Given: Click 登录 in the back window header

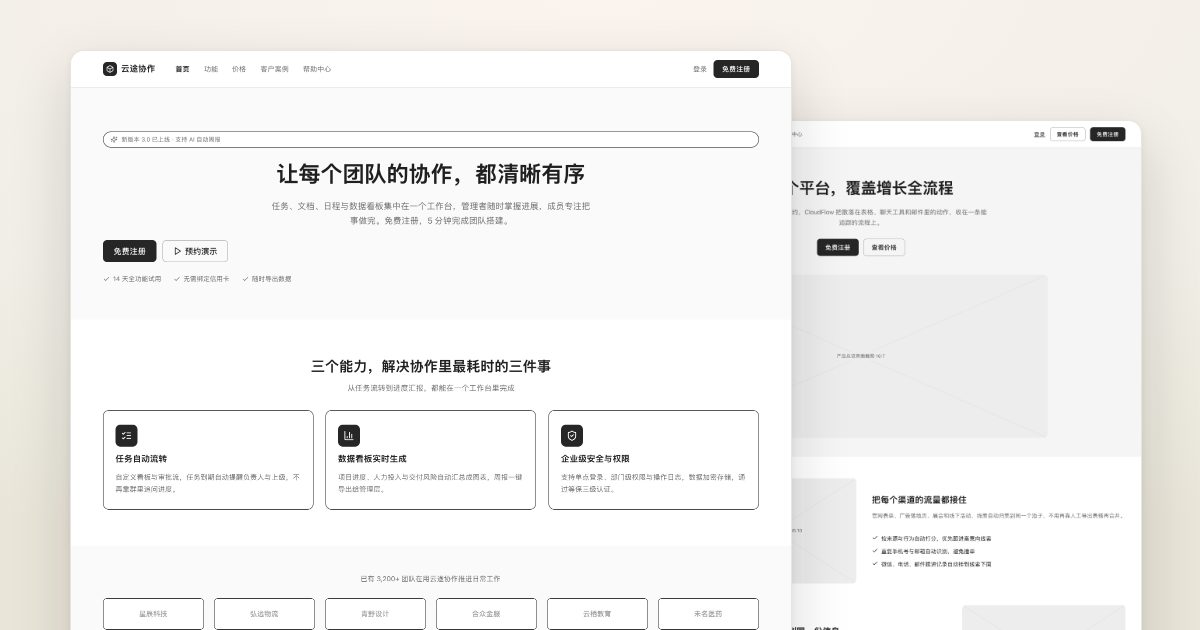Looking at the screenshot, I should pos(1039,134).
